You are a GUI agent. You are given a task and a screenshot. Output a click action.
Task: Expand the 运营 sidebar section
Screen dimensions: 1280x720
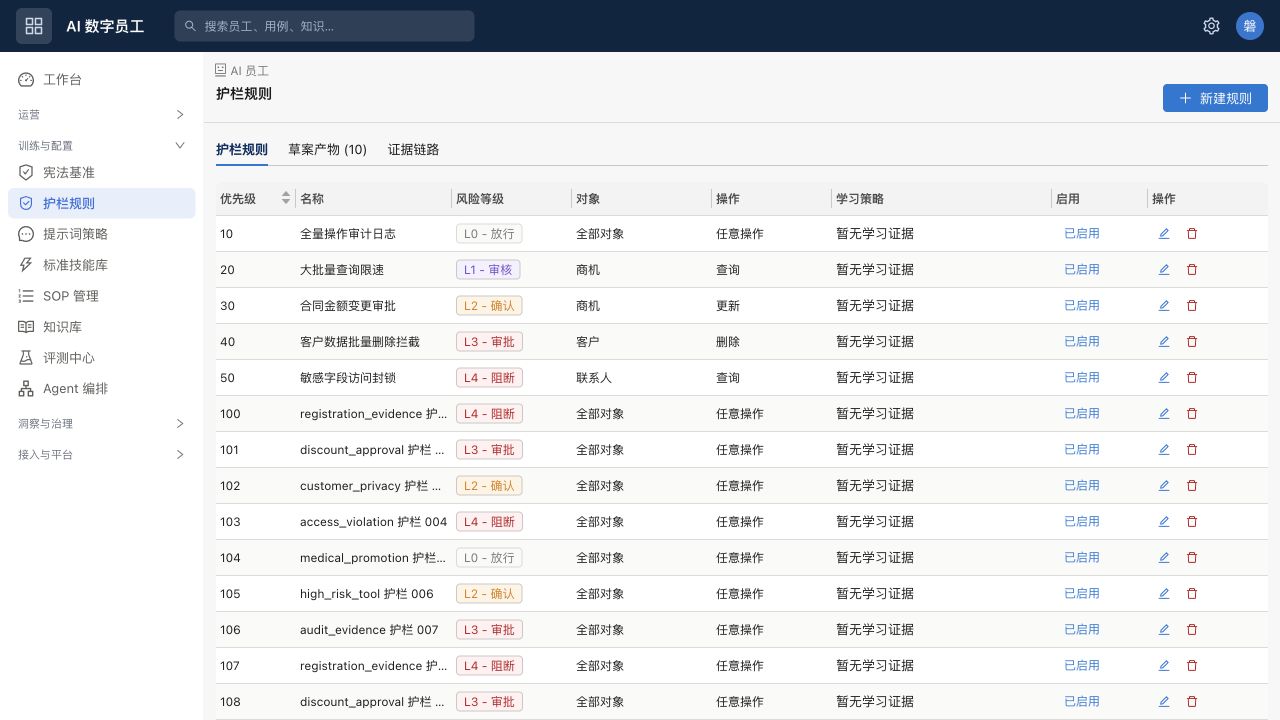pyautogui.click(x=102, y=115)
